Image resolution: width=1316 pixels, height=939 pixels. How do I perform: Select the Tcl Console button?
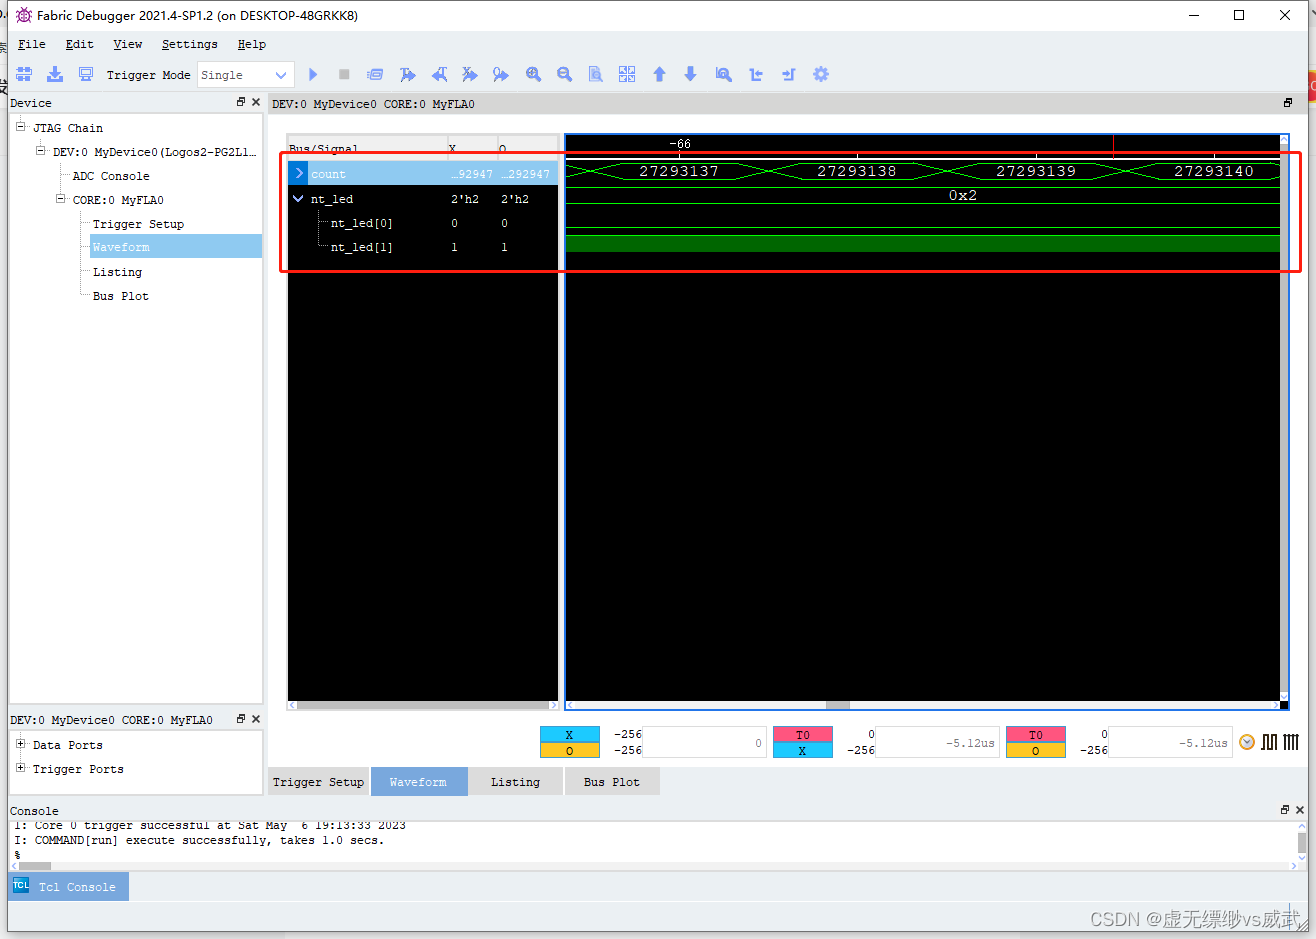(x=68, y=886)
